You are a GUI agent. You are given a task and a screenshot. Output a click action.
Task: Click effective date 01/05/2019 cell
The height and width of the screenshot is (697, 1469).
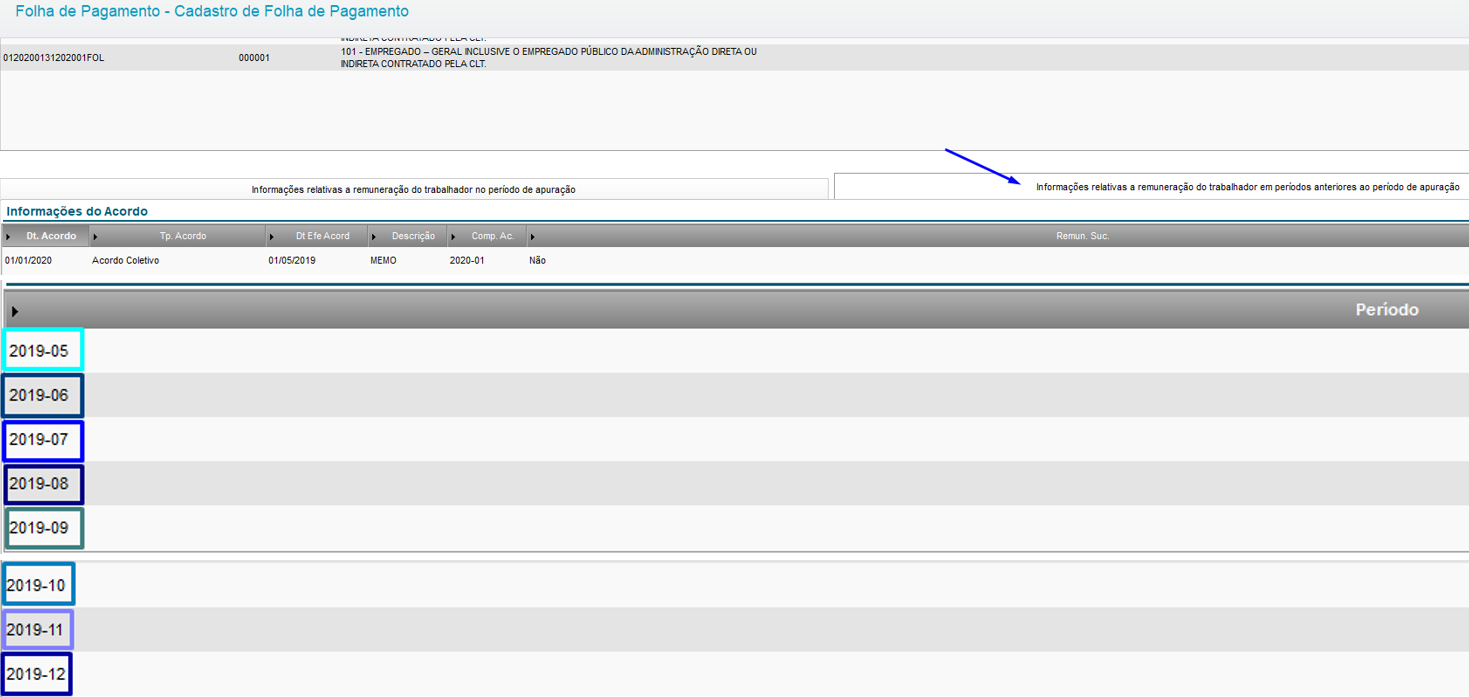[x=292, y=261]
